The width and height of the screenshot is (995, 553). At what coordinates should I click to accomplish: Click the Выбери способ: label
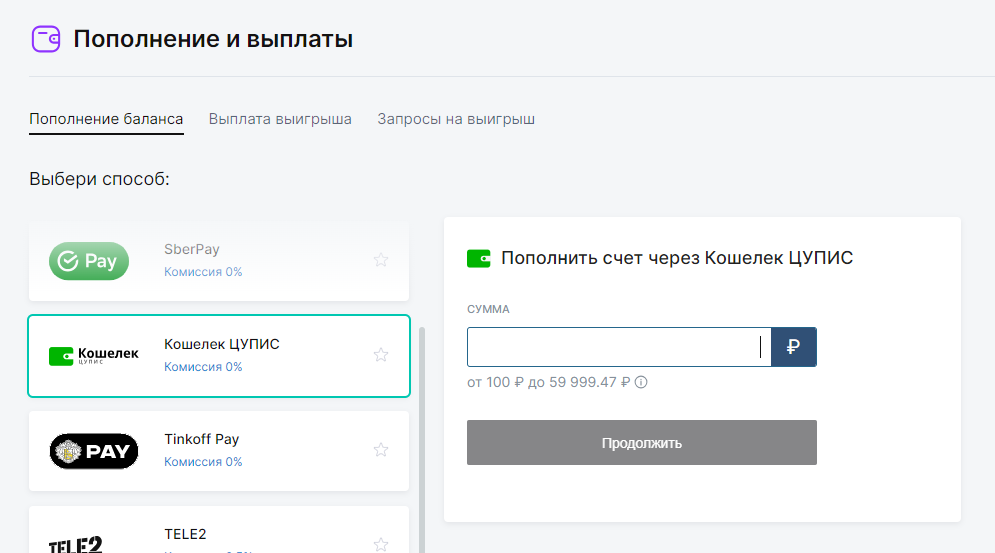tap(100, 179)
